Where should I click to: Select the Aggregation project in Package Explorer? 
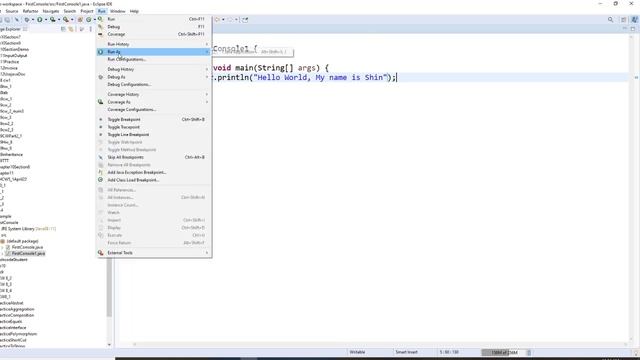point(17,309)
